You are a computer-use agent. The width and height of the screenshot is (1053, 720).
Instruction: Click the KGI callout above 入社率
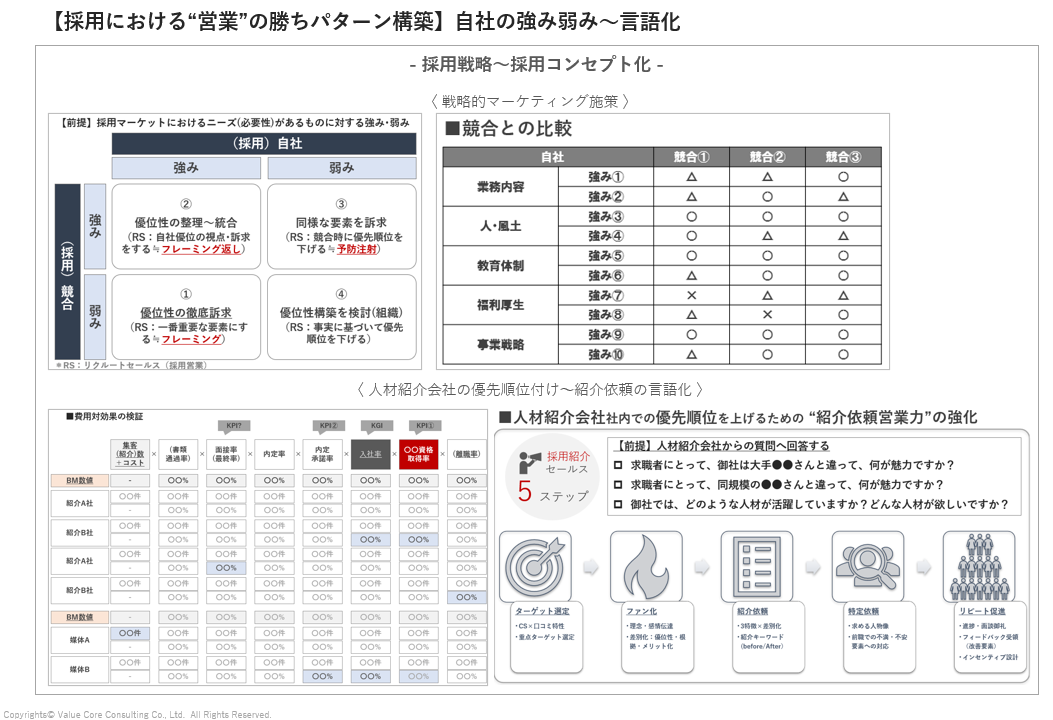click(376, 425)
